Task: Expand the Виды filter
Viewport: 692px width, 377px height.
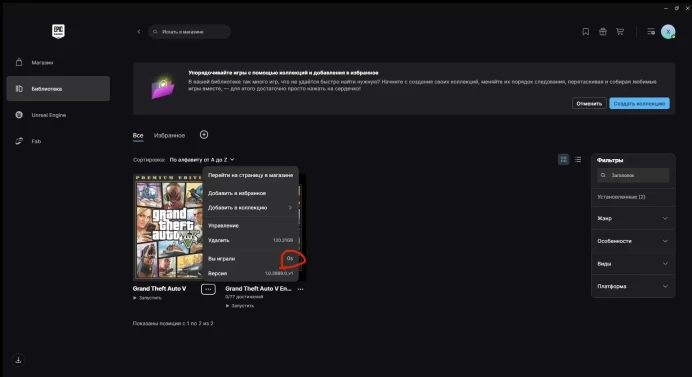Action: click(x=633, y=264)
